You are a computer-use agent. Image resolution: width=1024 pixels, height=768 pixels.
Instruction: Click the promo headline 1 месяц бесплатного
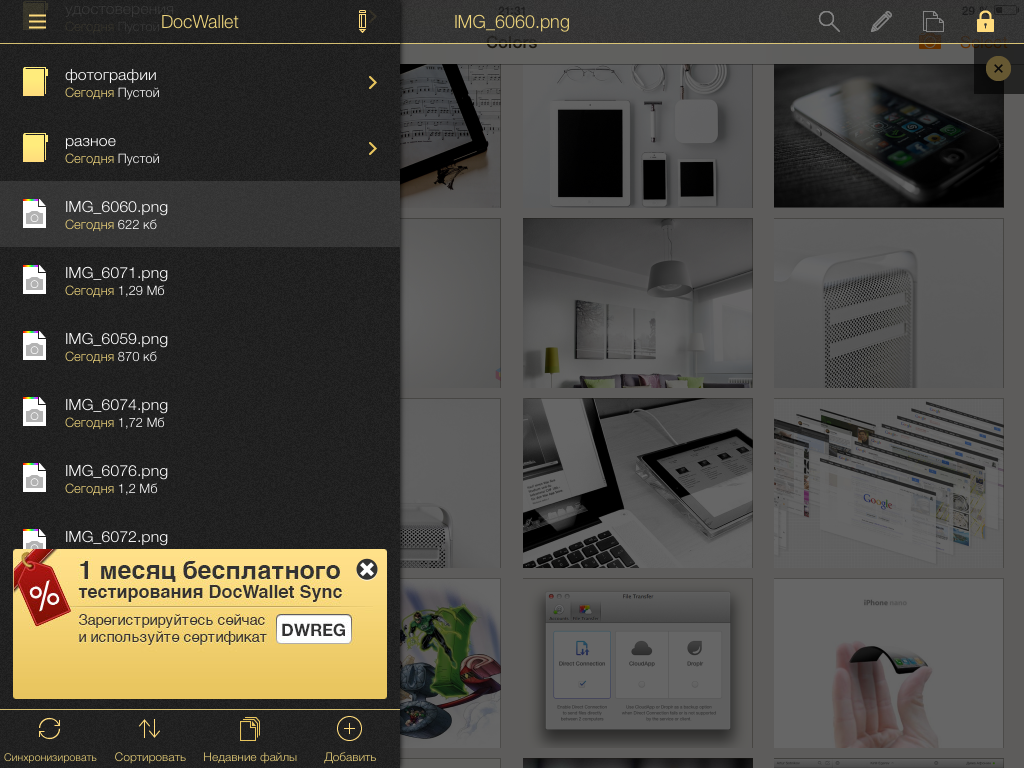point(210,570)
